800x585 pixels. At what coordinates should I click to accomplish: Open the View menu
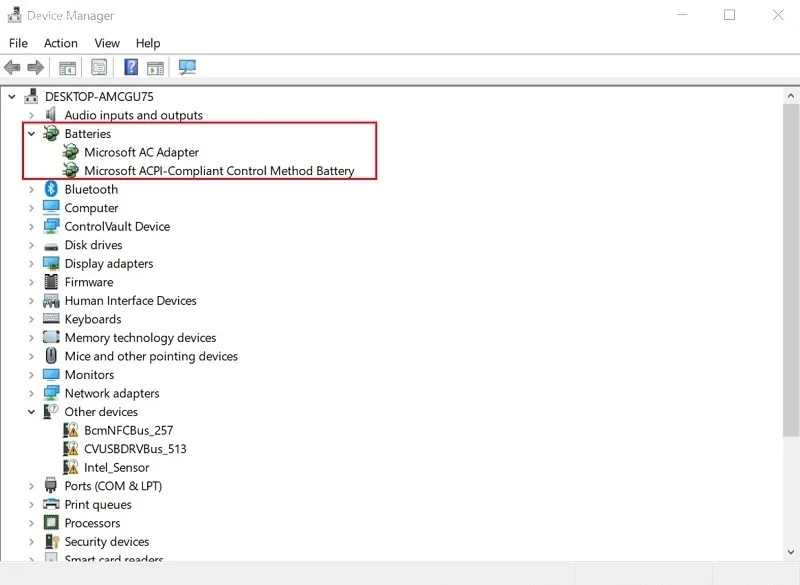[x=107, y=43]
